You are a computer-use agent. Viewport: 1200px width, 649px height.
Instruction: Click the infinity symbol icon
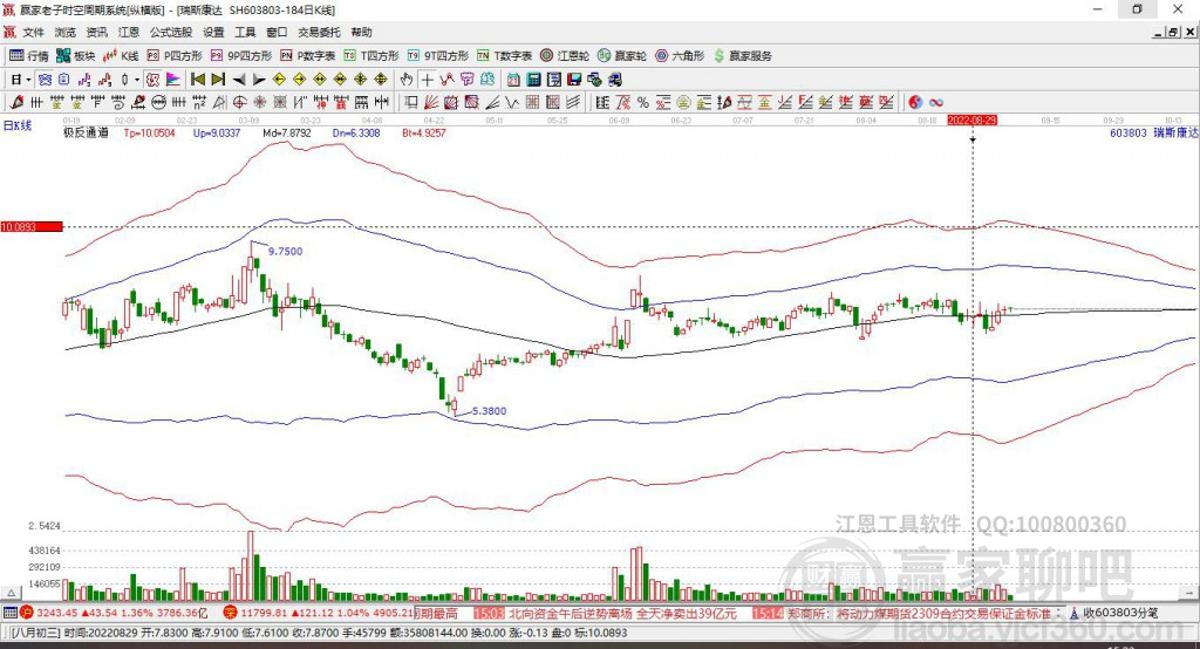point(937,101)
